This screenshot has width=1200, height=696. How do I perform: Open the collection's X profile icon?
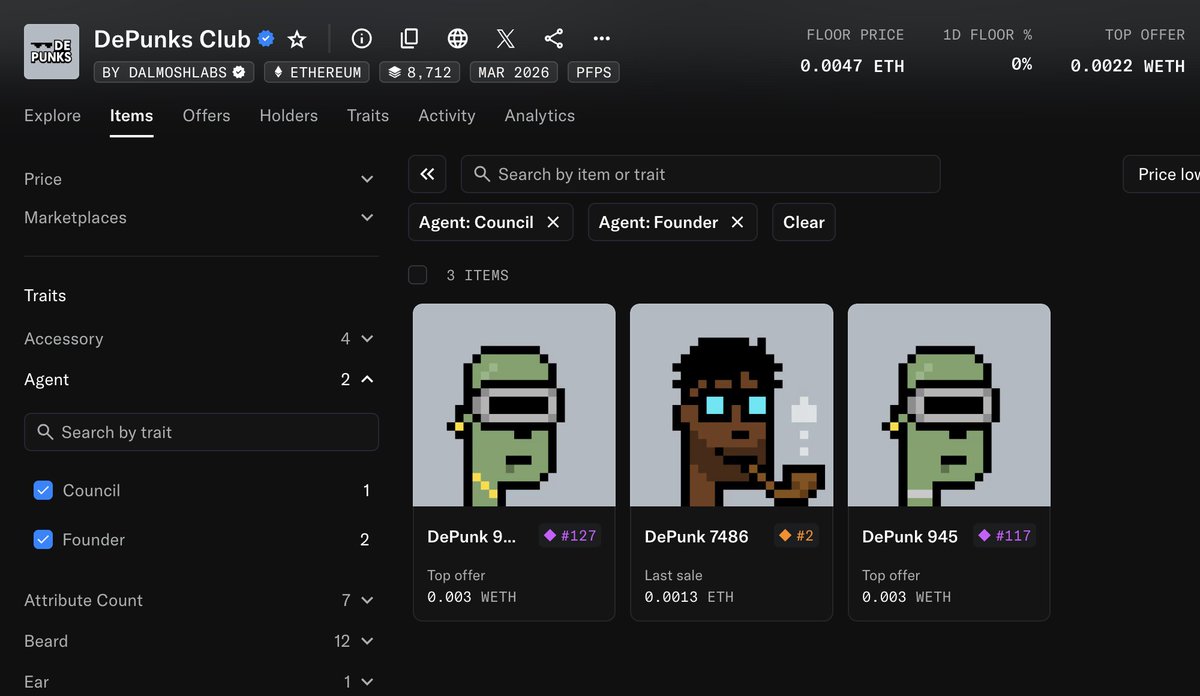(506, 39)
